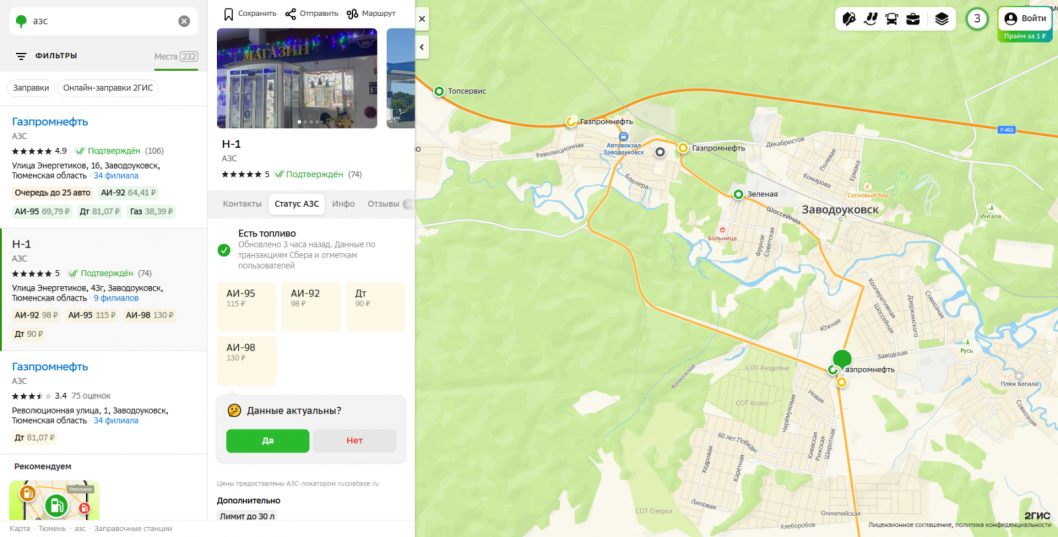Image resolution: width=1058 pixels, height=537 pixels.
Task: Click the Газ 38,39 ₽ price chip
Action: pos(150,212)
